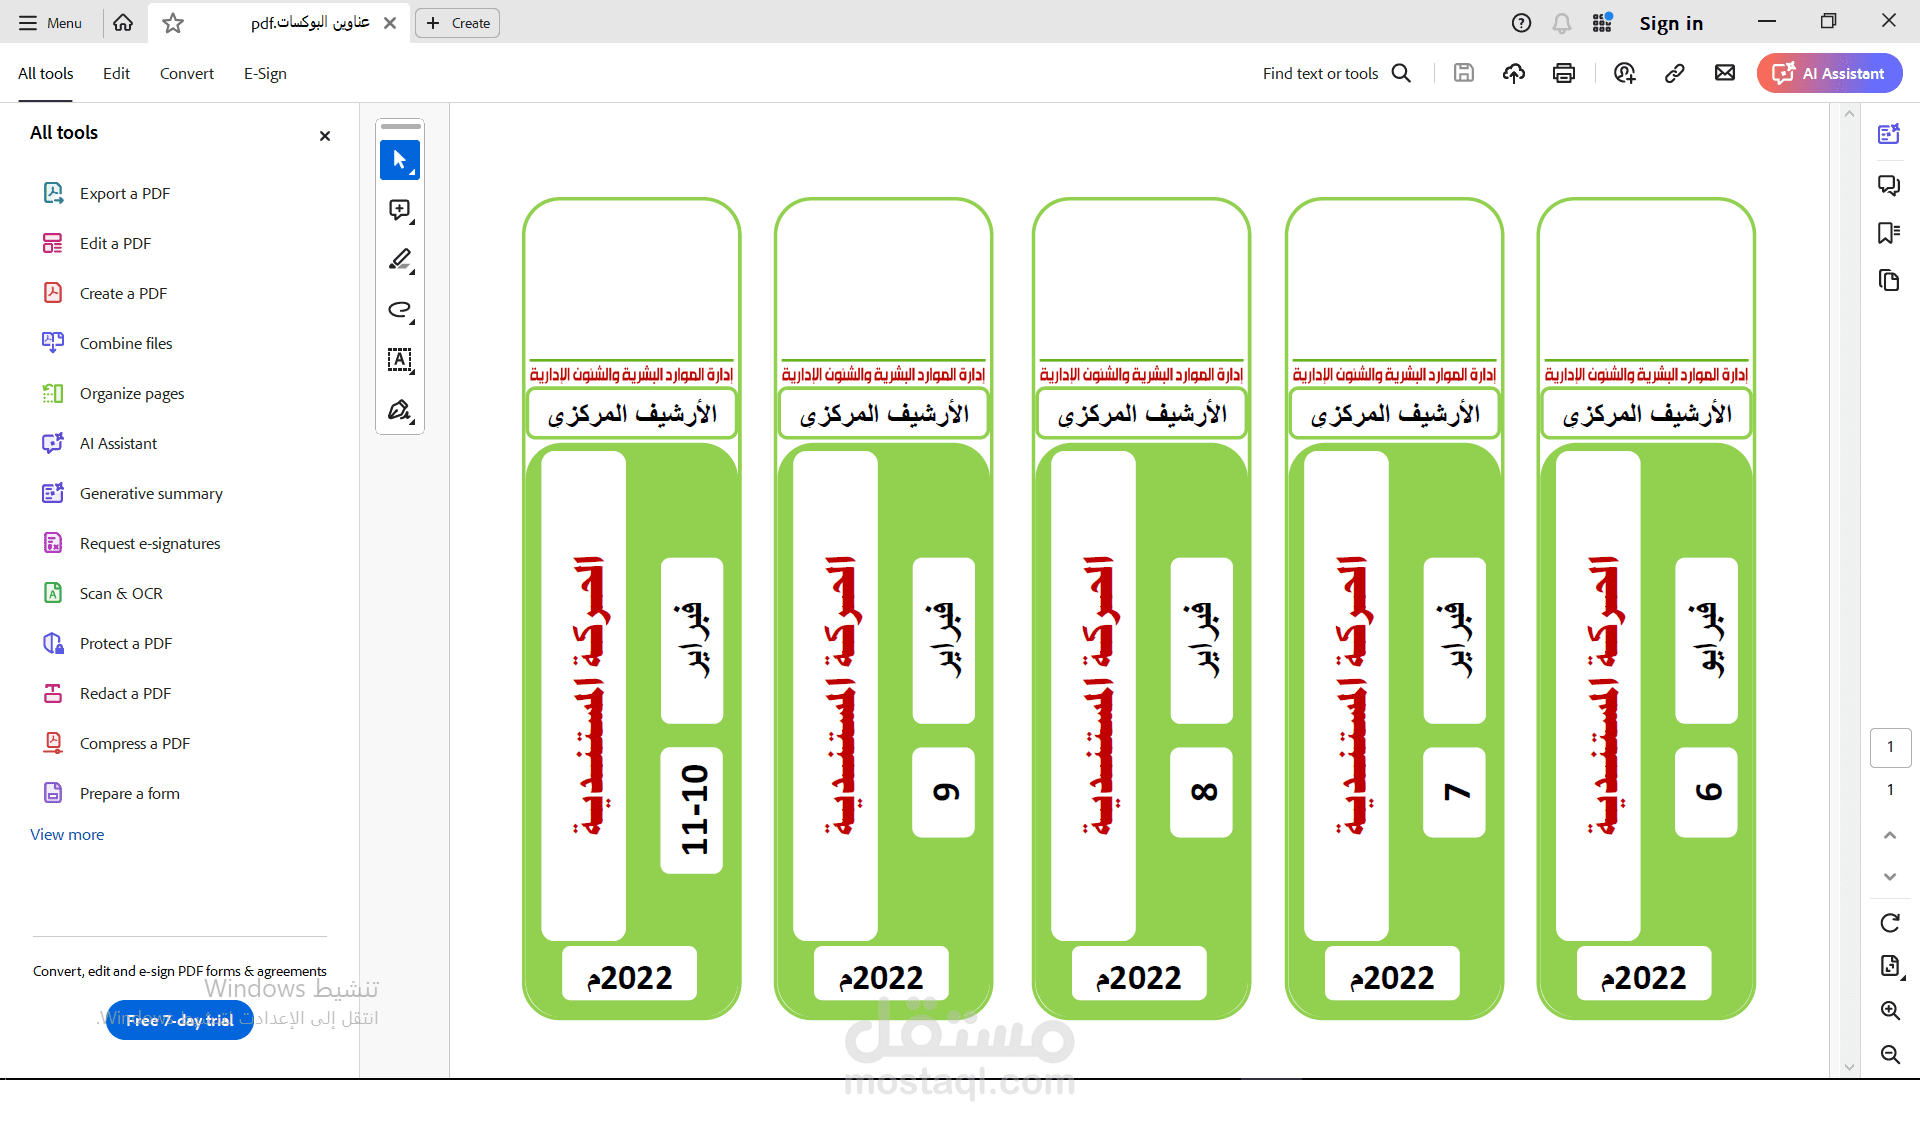Image resolution: width=1920 pixels, height=1125 pixels.
Task: Go to the Home icon
Action: 123,23
